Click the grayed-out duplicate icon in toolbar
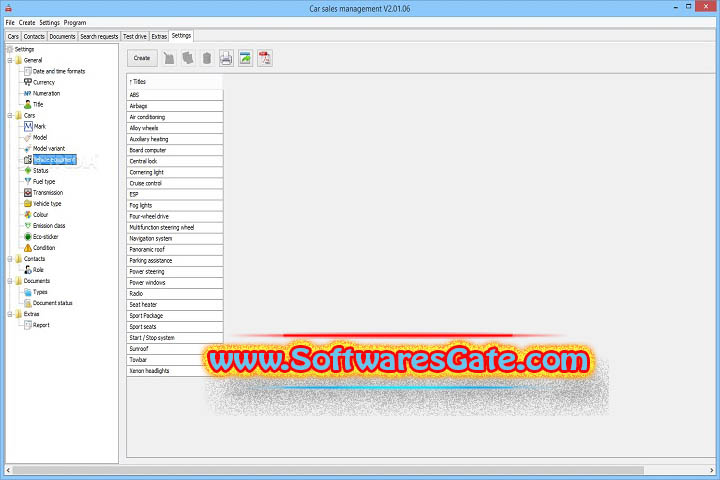The image size is (720, 480). point(188,58)
